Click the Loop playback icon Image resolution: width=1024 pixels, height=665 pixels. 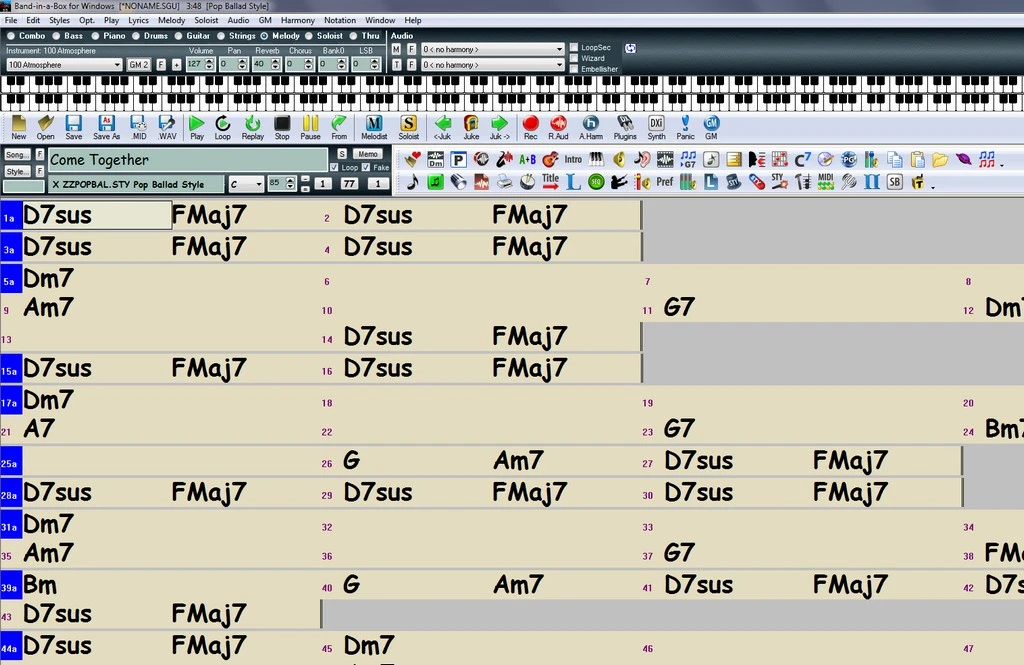(223, 127)
